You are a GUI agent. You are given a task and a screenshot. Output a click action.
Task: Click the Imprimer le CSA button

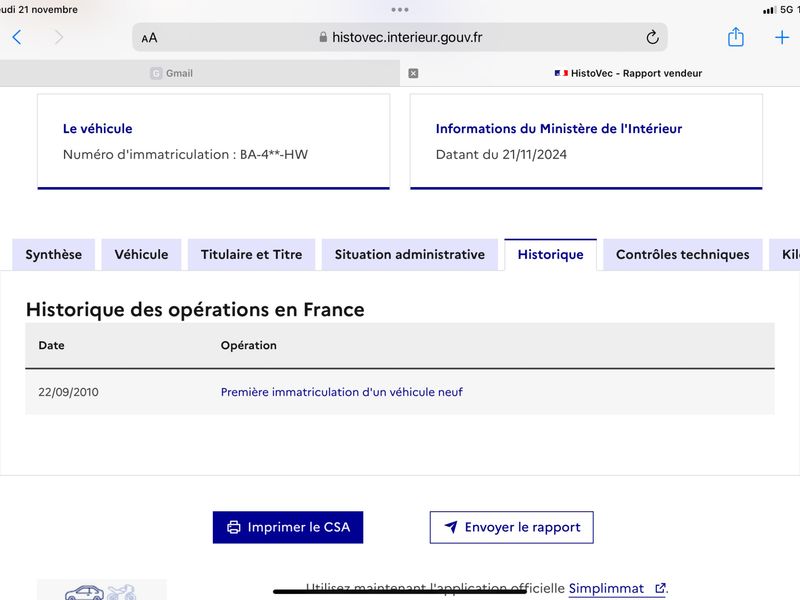click(288, 527)
